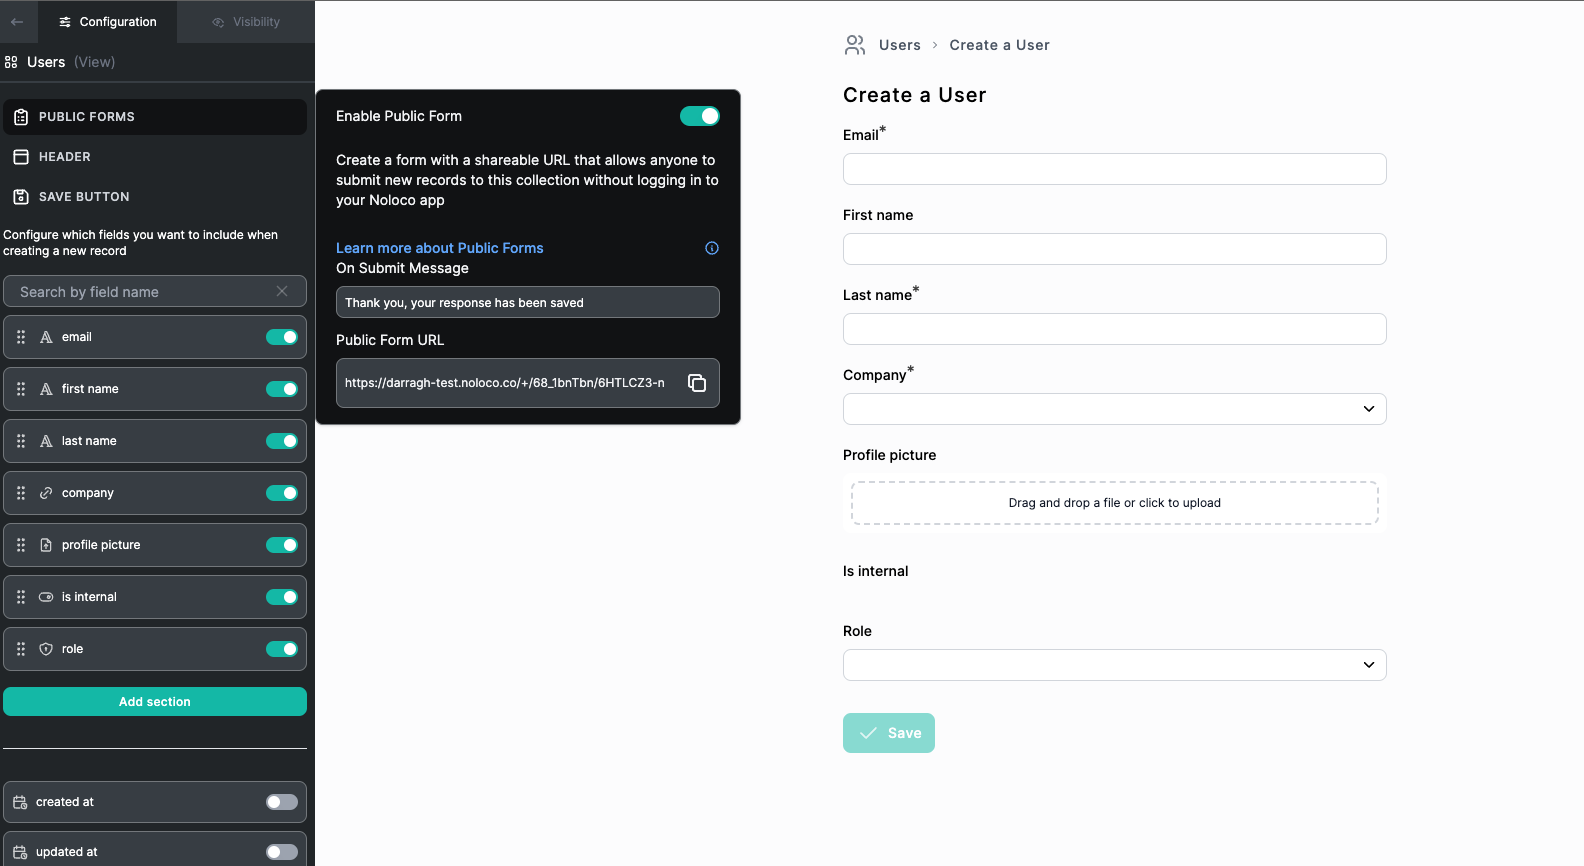The height and width of the screenshot is (866, 1584).
Task: Click the Add section button
Action: 155,702
